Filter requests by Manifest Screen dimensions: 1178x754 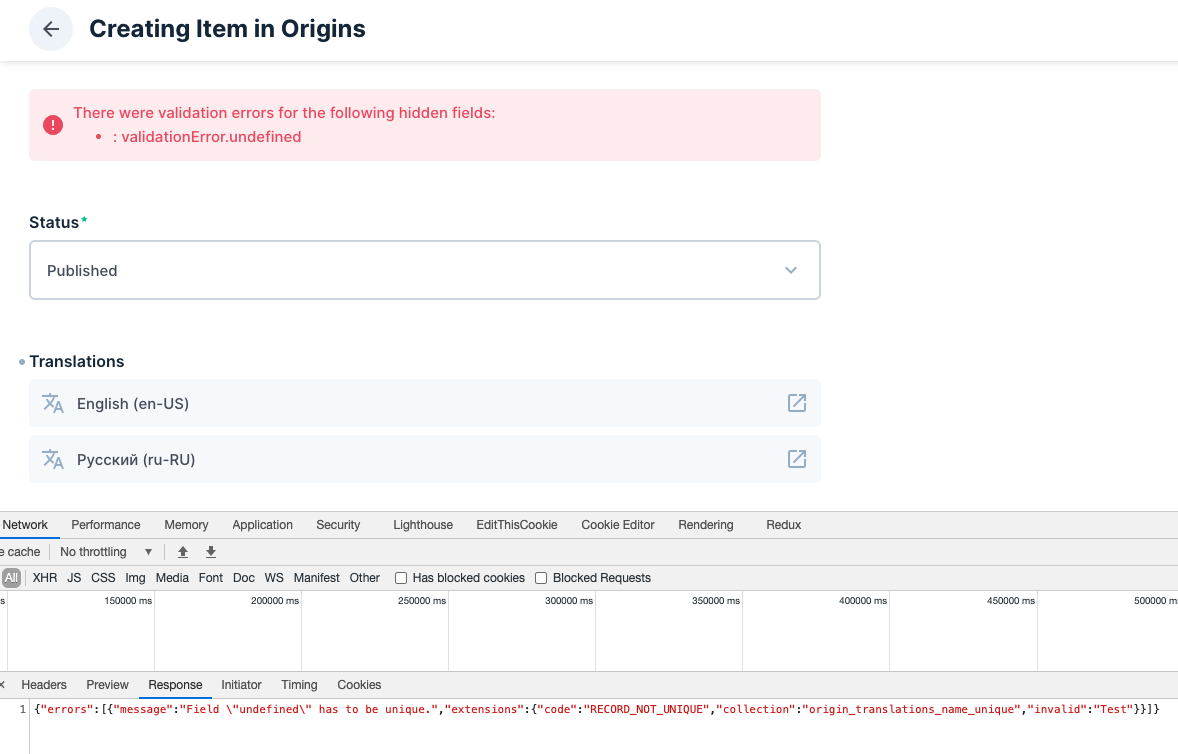[316, 578]
